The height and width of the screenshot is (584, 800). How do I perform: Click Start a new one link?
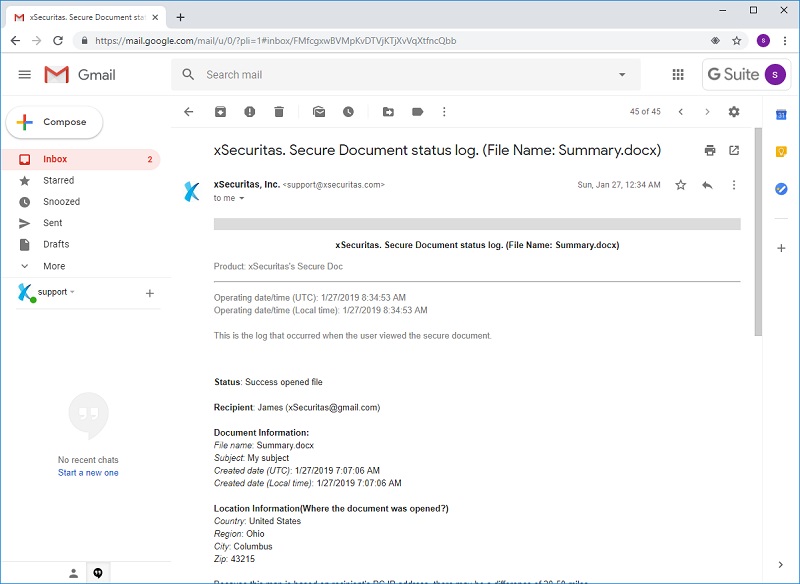88,473
